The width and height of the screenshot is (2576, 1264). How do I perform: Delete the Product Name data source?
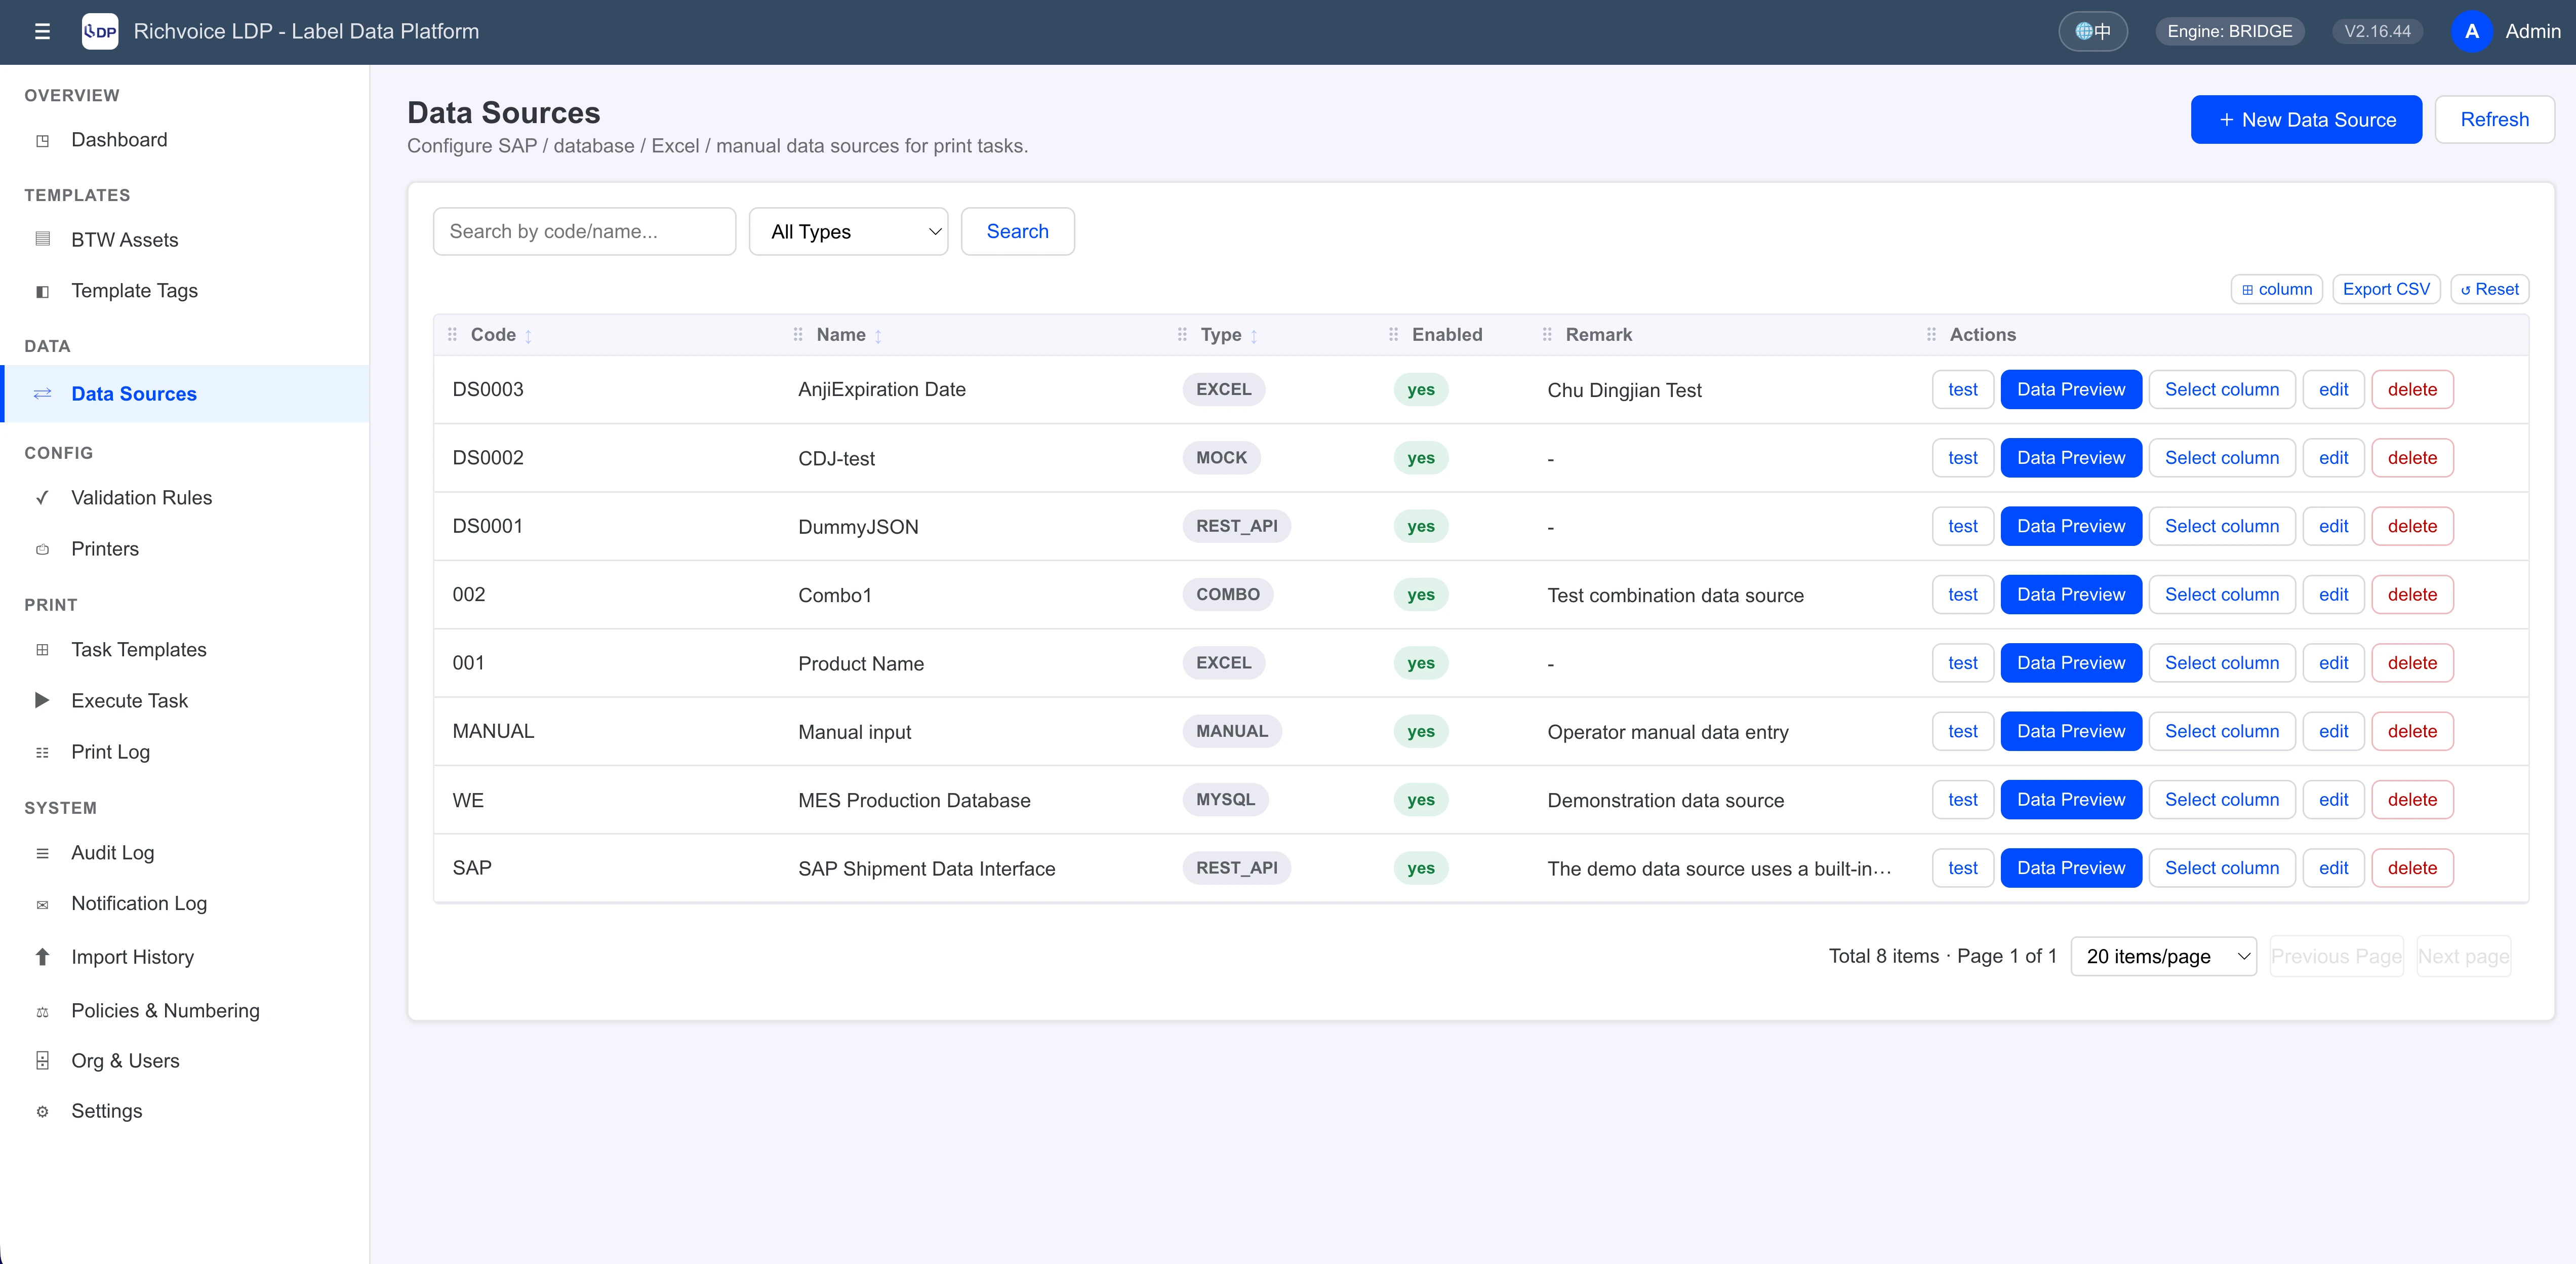point(2412,663)
